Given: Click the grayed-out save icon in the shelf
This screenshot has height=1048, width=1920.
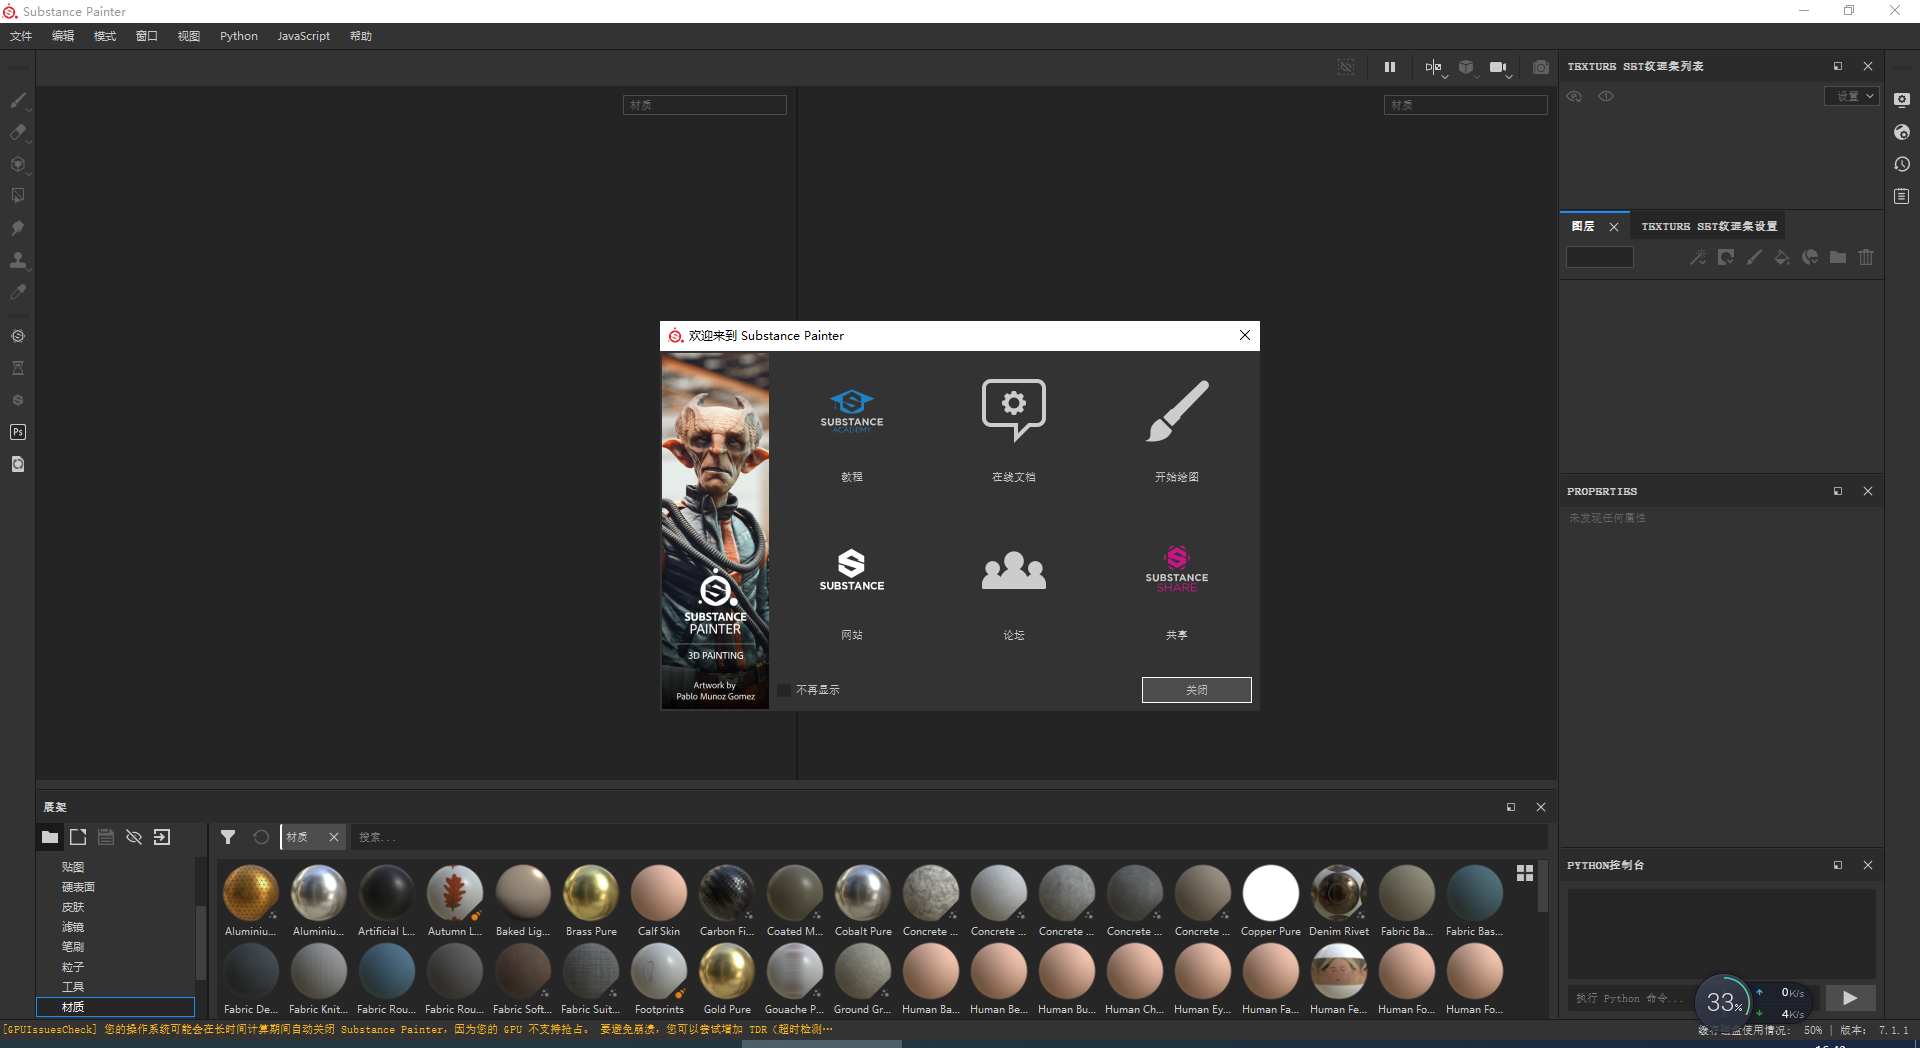Looking at the screenshot, I should (x=106, y=837).
